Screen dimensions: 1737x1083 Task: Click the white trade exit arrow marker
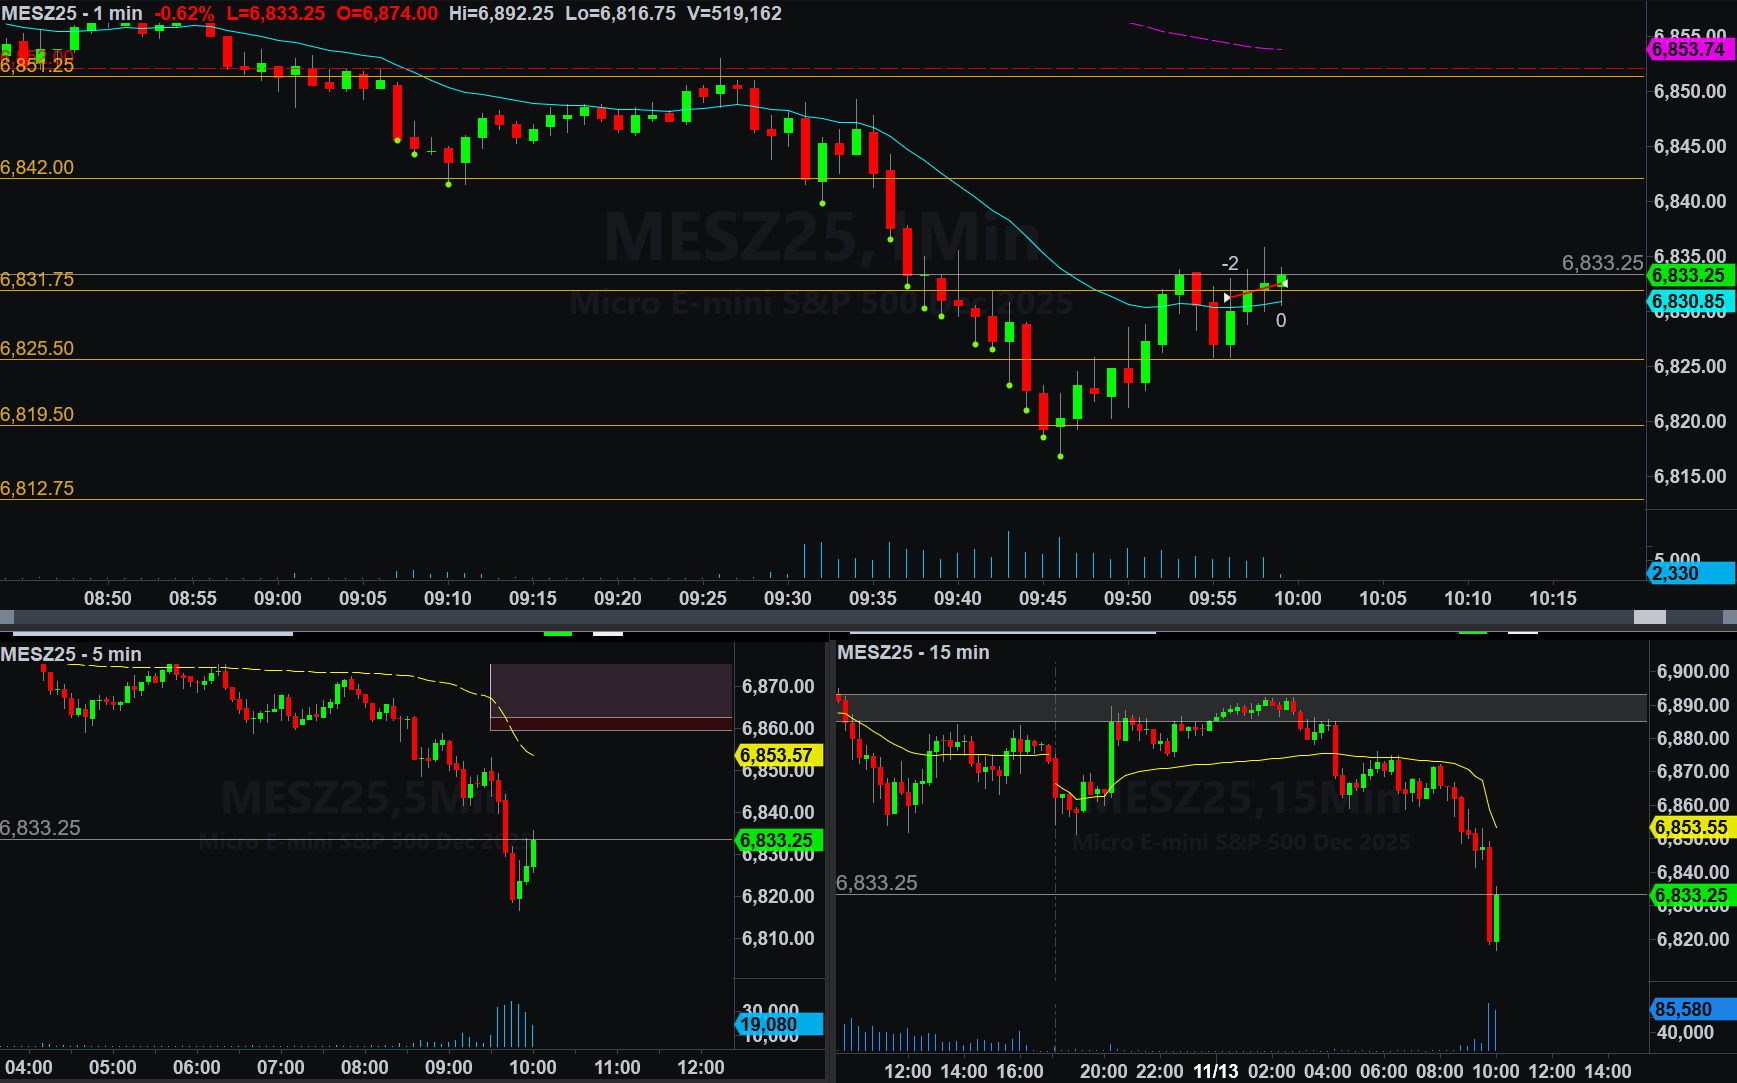1284,284
